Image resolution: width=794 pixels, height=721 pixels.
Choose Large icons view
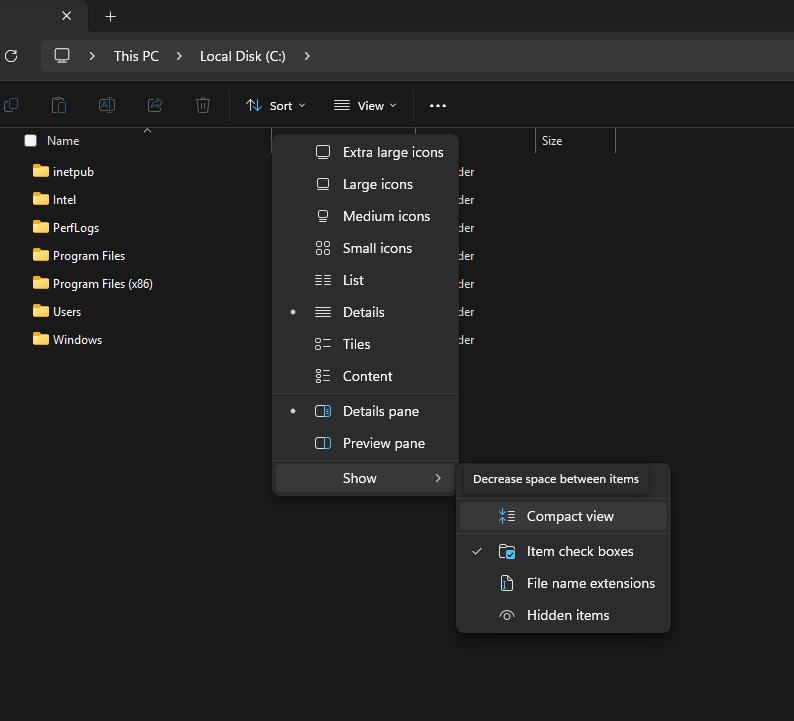coord(366,184)
